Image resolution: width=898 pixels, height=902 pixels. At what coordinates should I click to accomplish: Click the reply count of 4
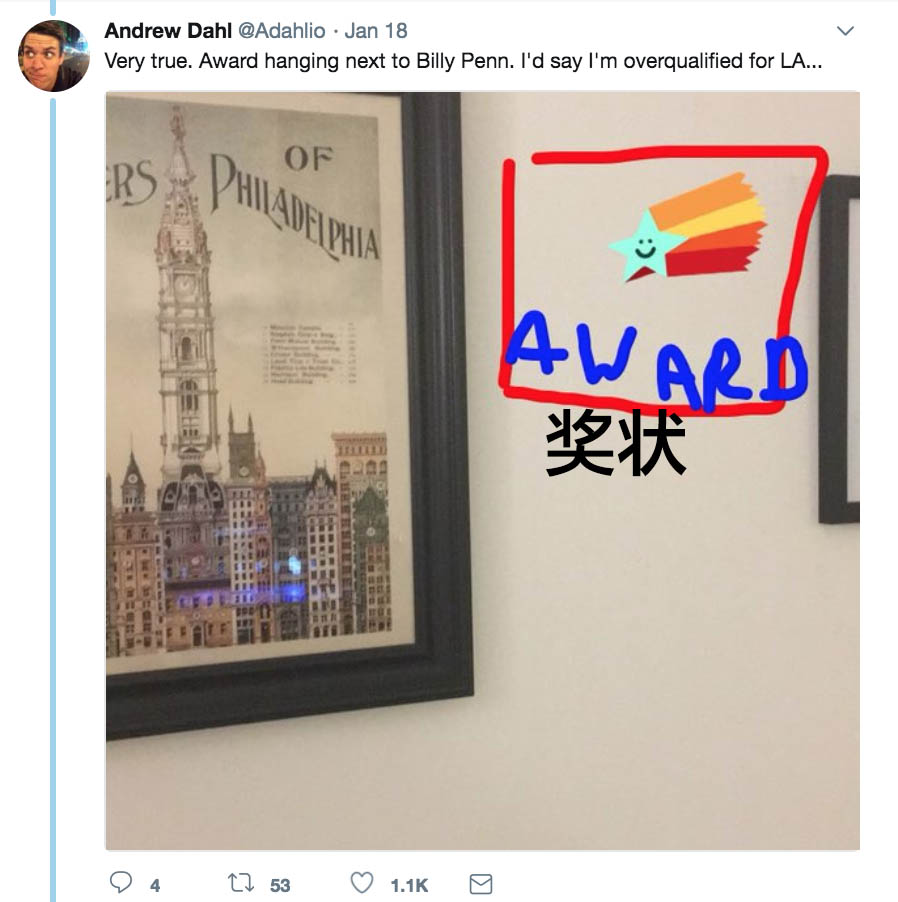pos(155,885)
